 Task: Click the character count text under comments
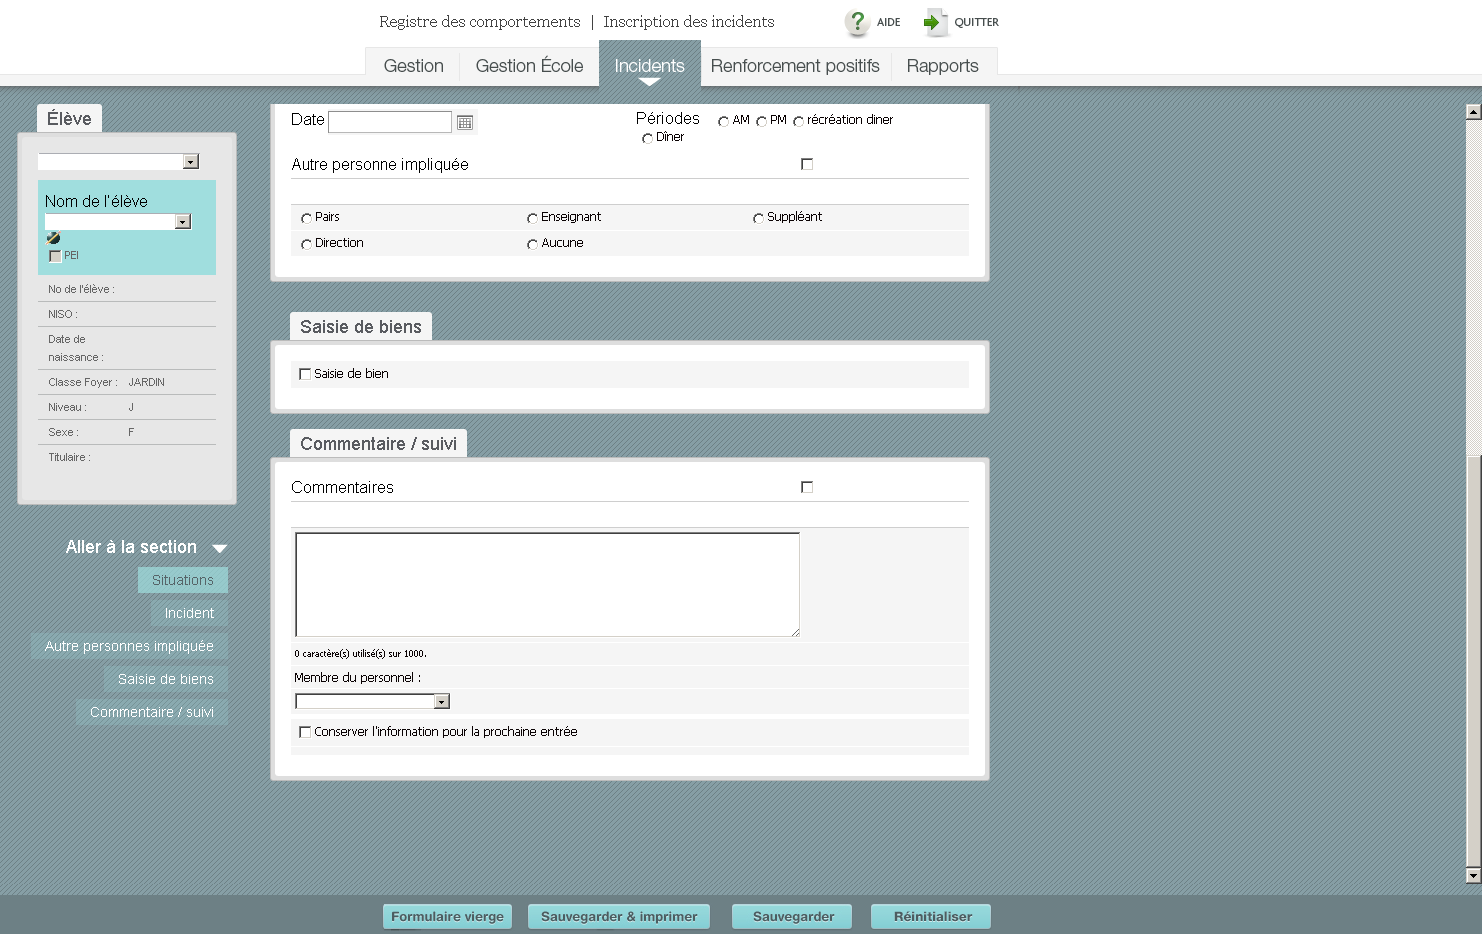coord(361,654)
